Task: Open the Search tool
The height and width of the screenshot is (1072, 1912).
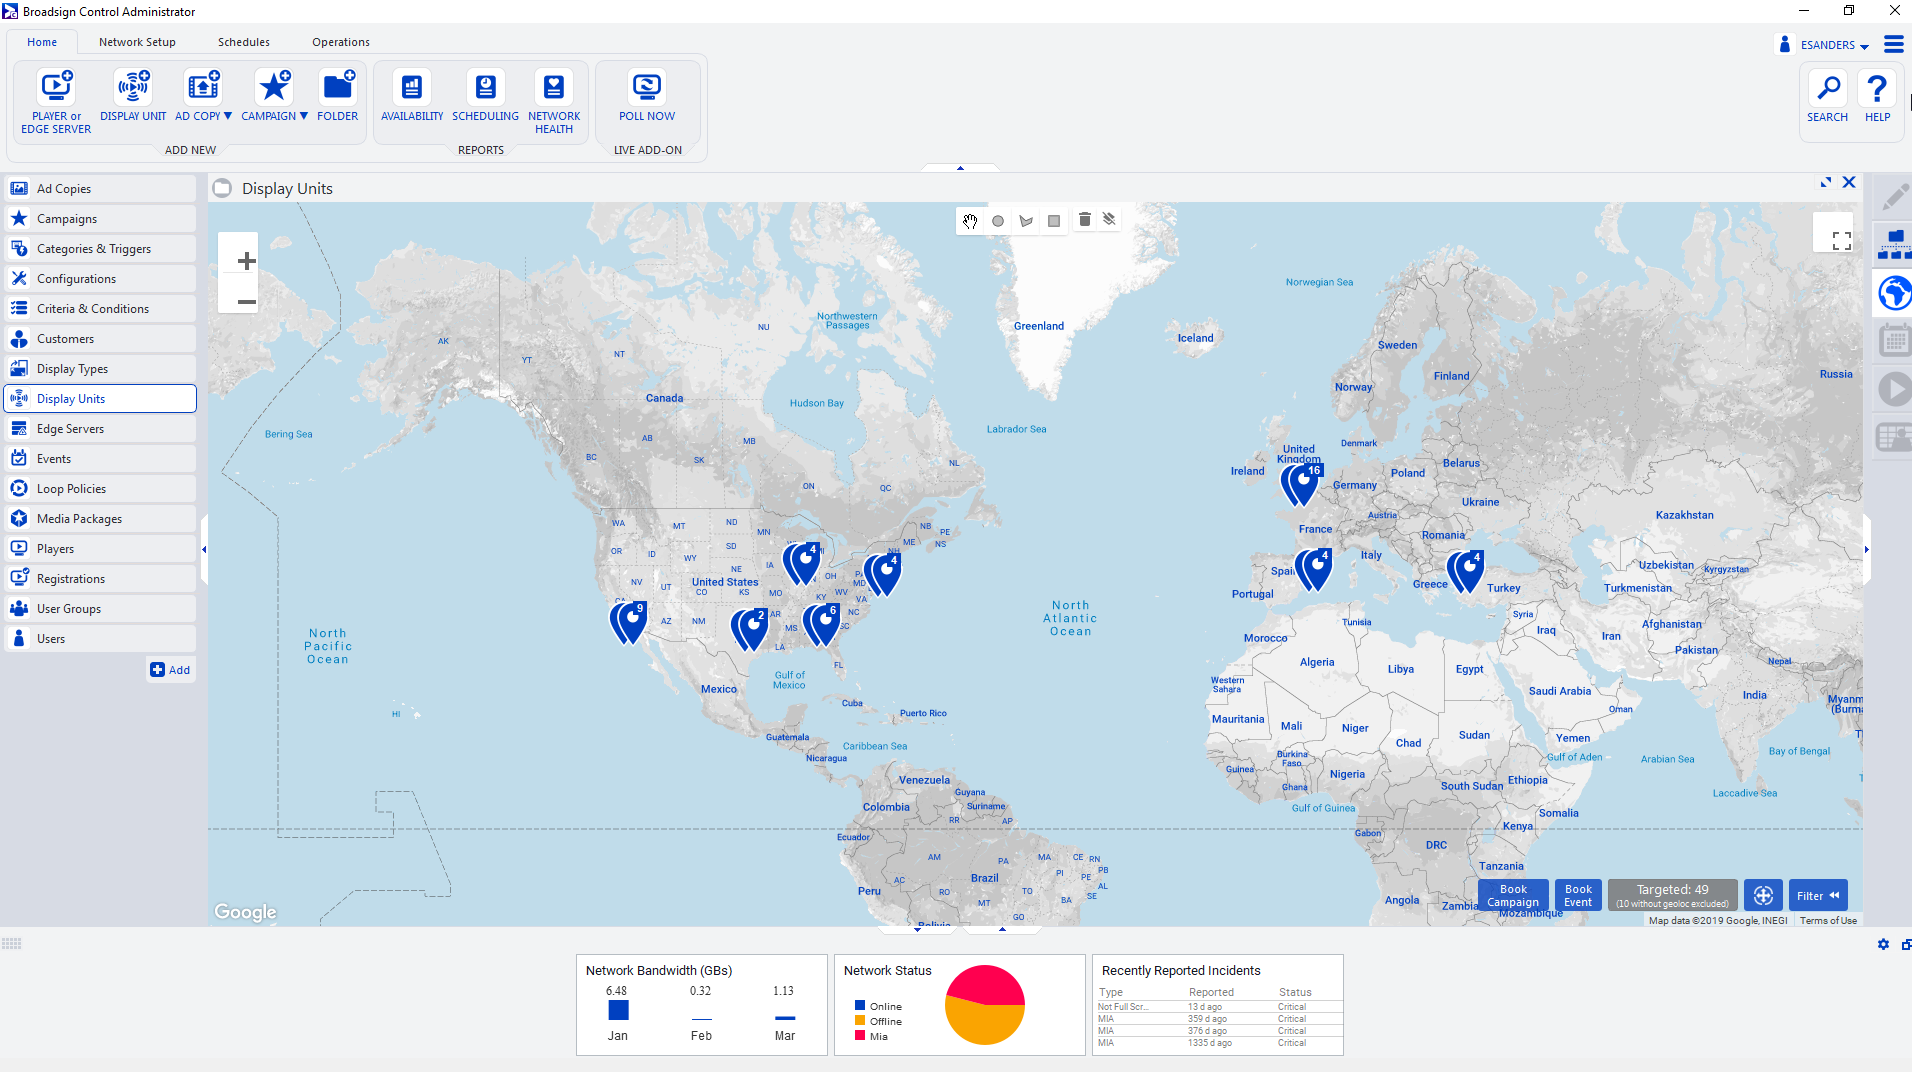Action: 1827,97
